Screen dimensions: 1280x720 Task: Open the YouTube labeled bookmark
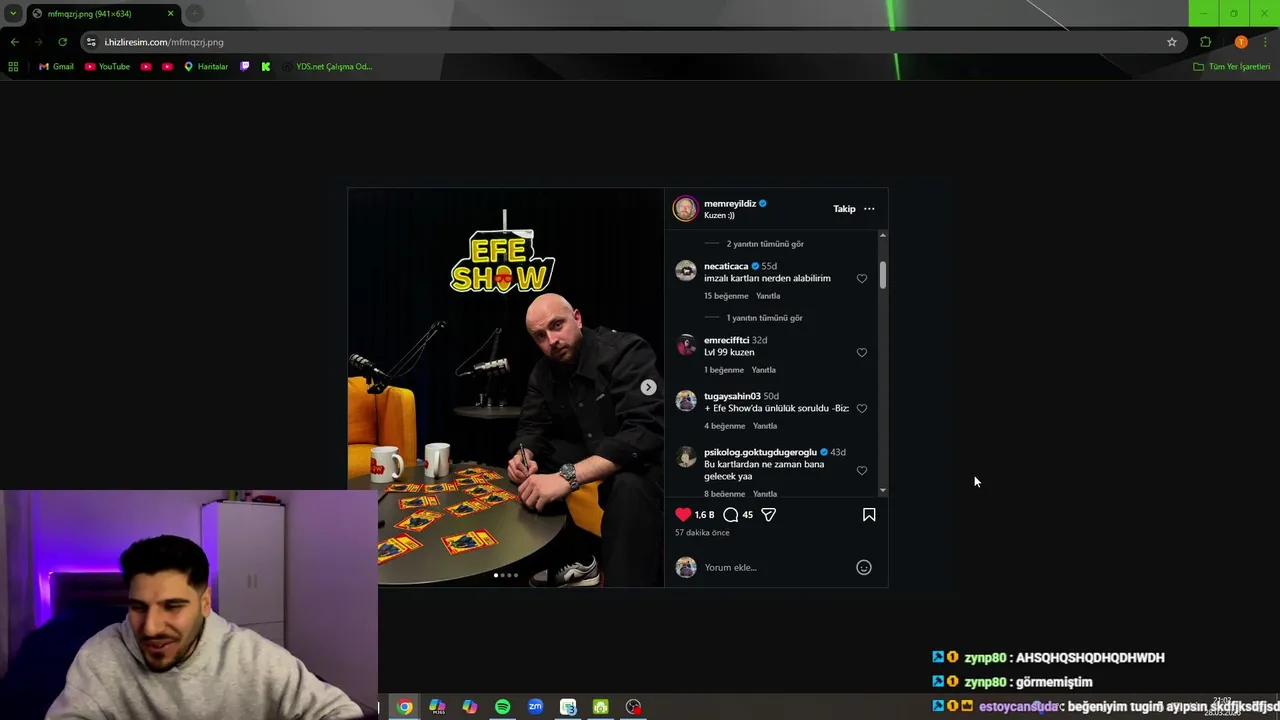tap(107, 66)
